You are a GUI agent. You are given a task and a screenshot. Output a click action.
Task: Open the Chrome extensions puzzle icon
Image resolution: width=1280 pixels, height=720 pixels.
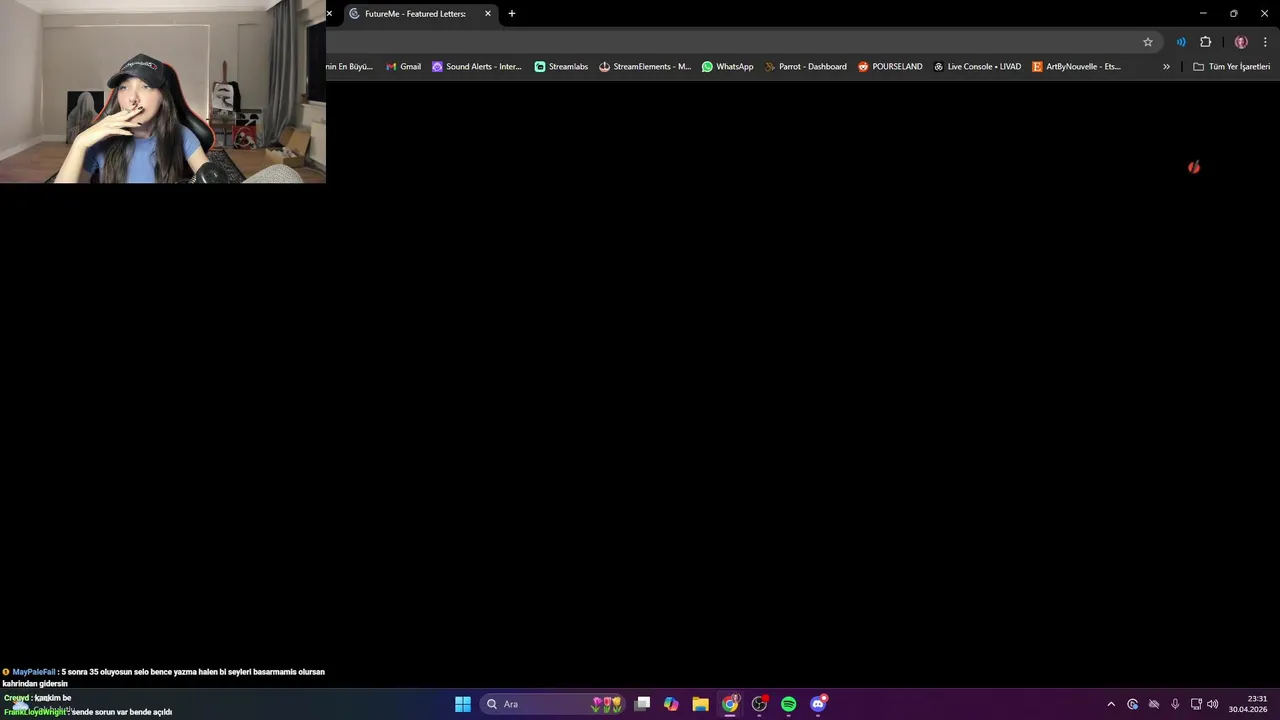pyautogui.click(x=1205, y=42)
